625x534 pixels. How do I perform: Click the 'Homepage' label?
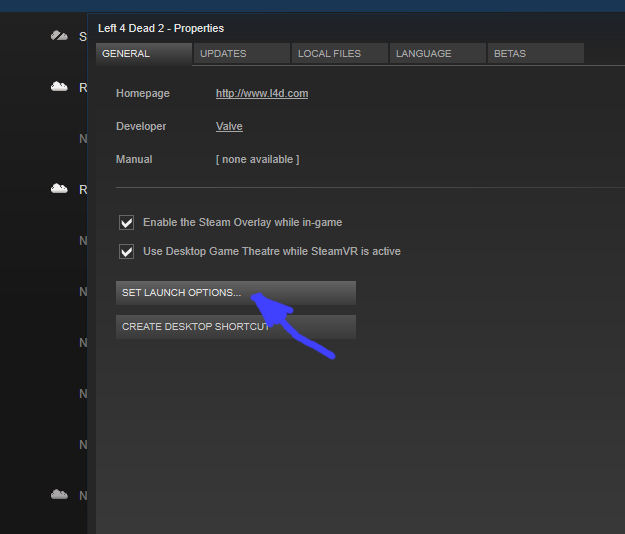coord(143,93)
